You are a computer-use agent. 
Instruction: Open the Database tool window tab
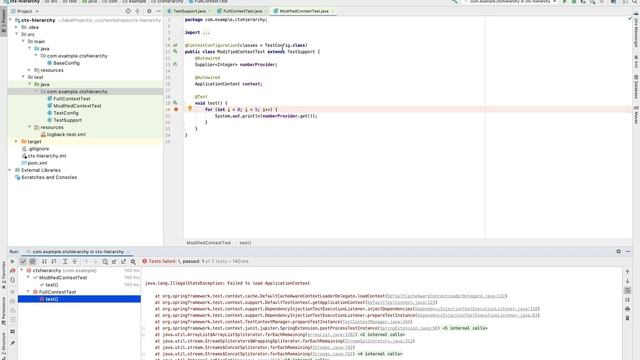[636, 87]
